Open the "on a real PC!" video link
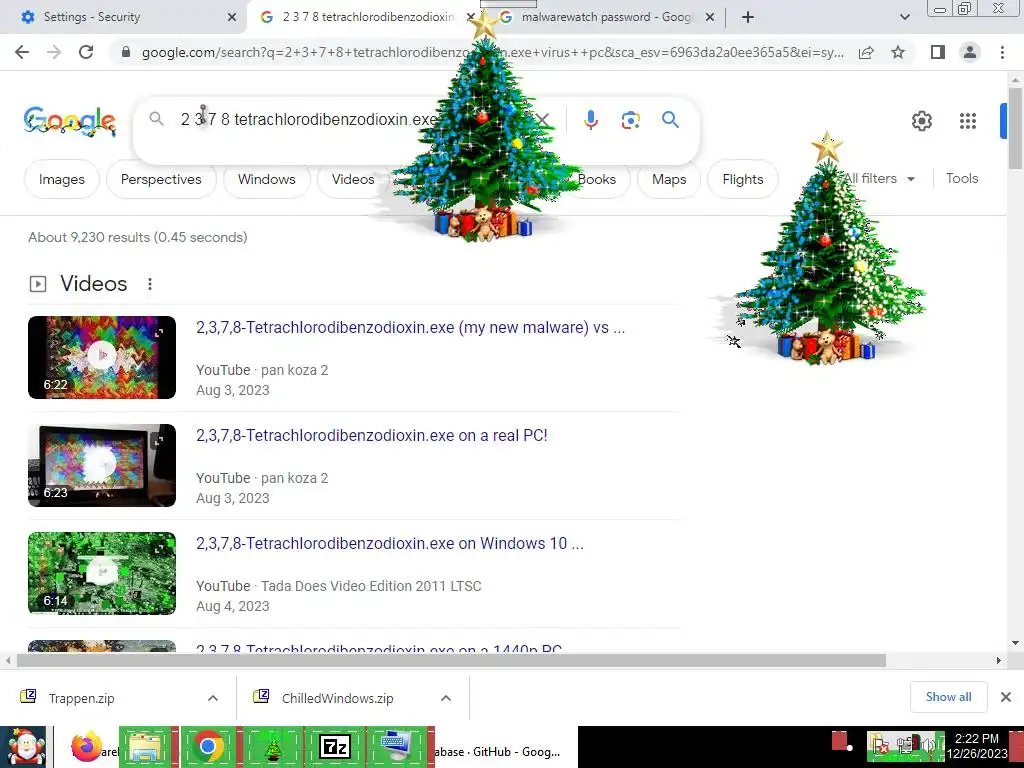The image size is (1024, 768). [x=372, y=436]
